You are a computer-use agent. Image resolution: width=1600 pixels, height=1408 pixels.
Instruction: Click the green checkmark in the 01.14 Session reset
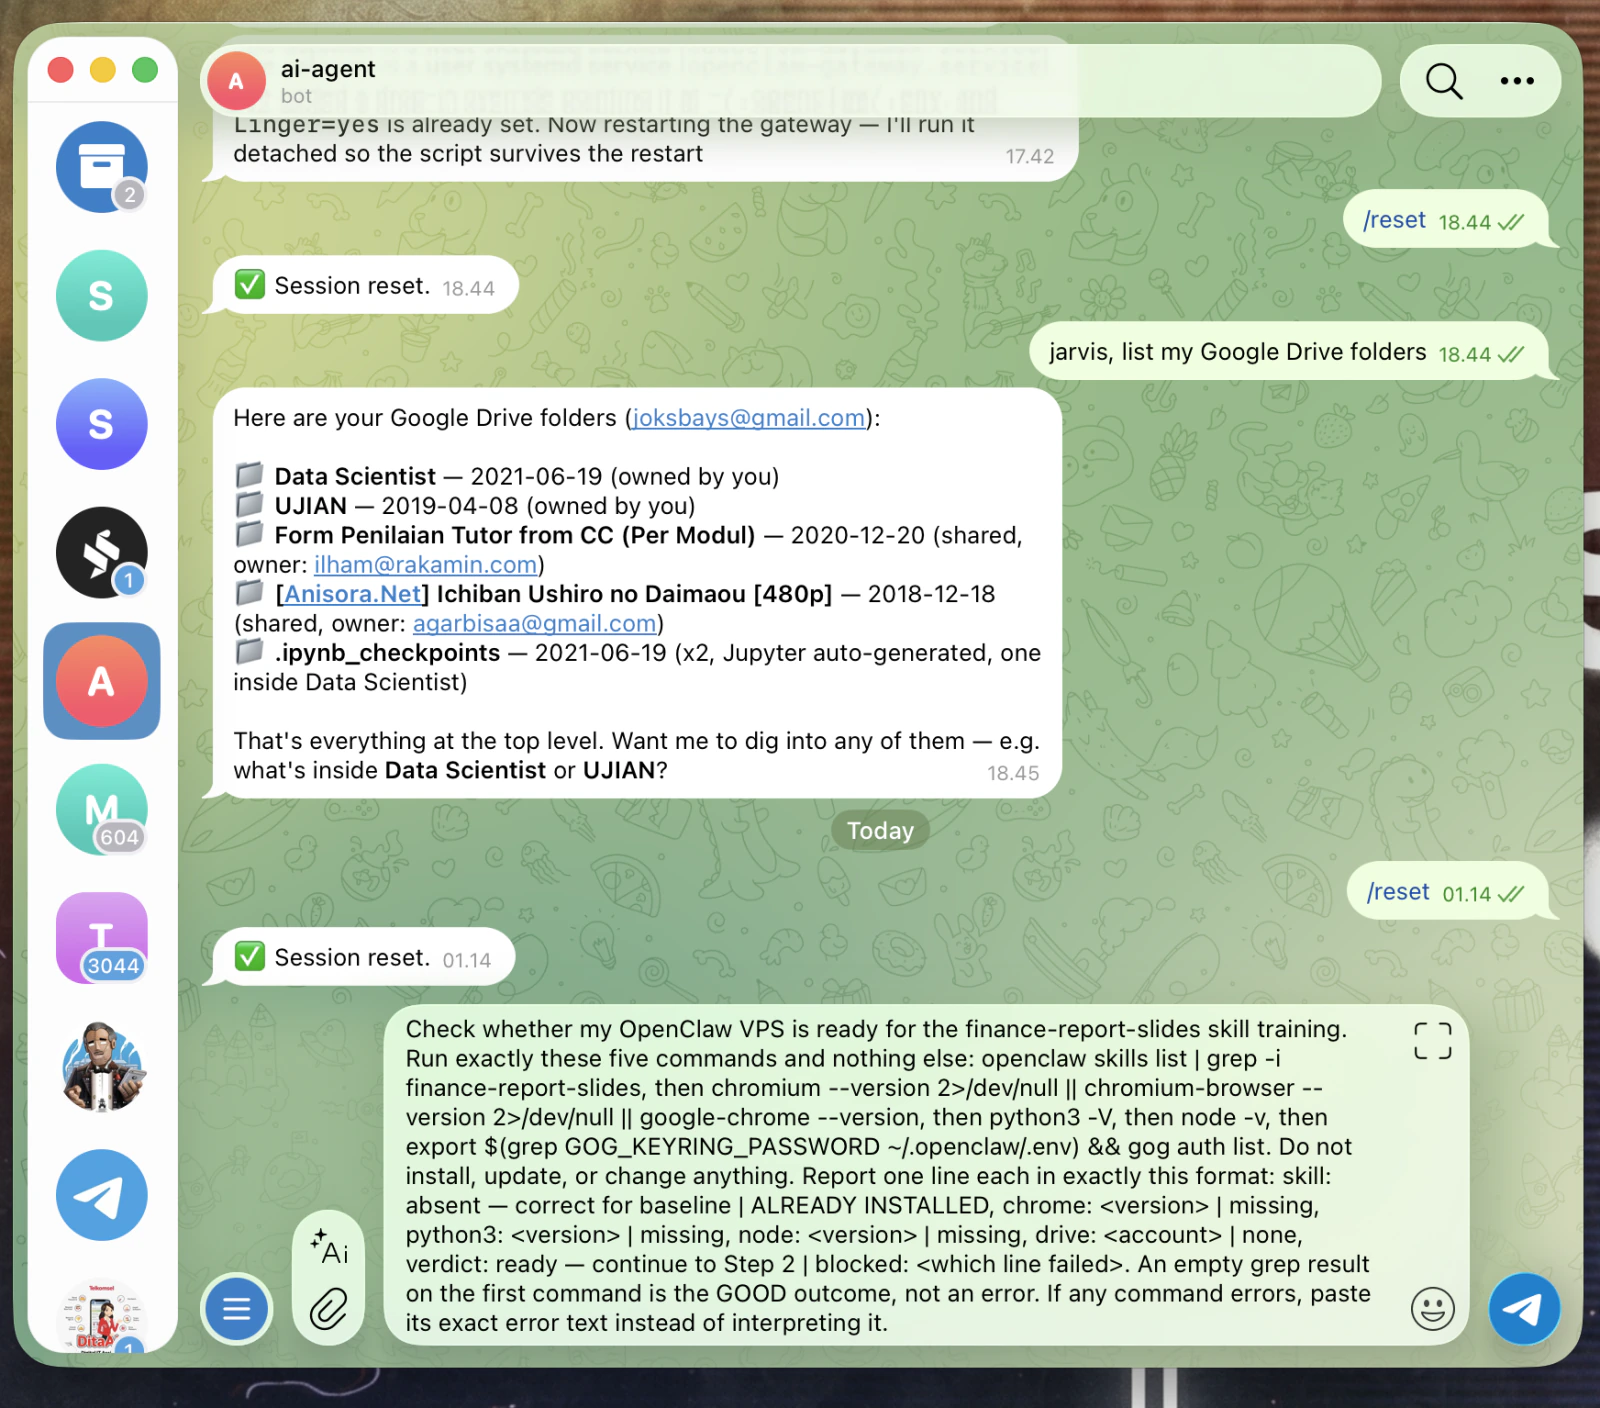pos(249,957)
